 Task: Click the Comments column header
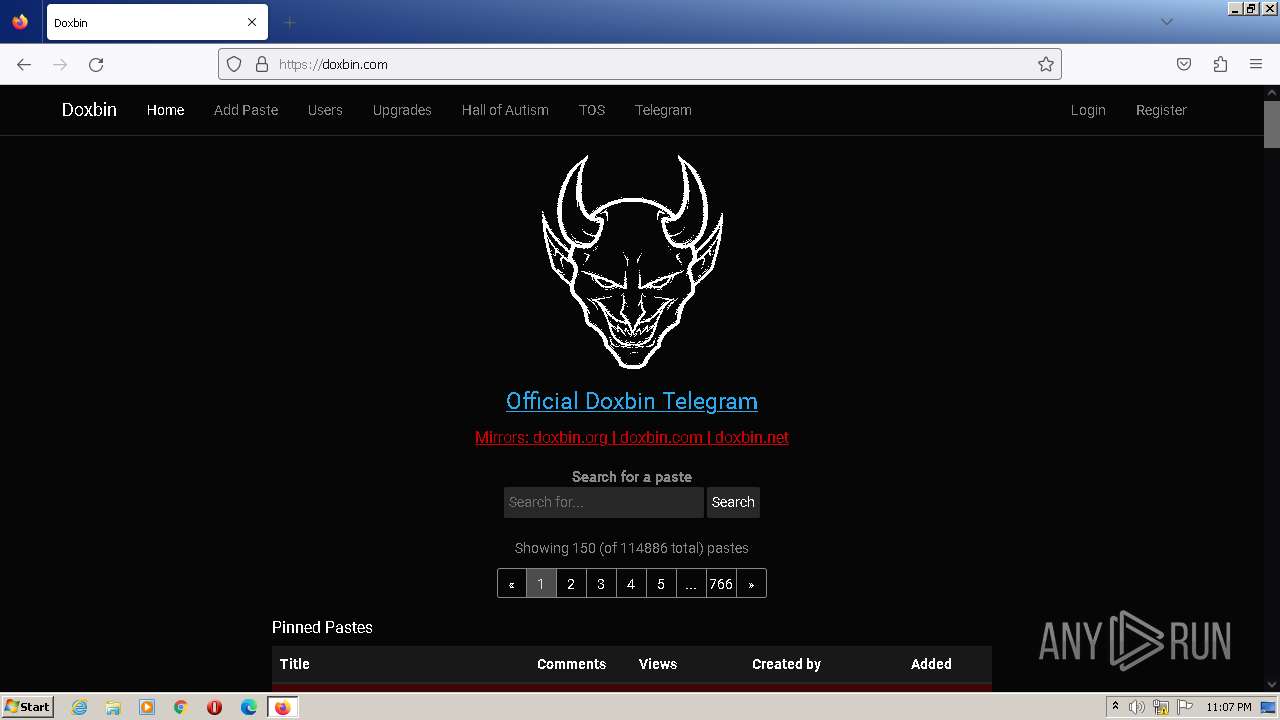pyautogui.click(x=571, y=664)
